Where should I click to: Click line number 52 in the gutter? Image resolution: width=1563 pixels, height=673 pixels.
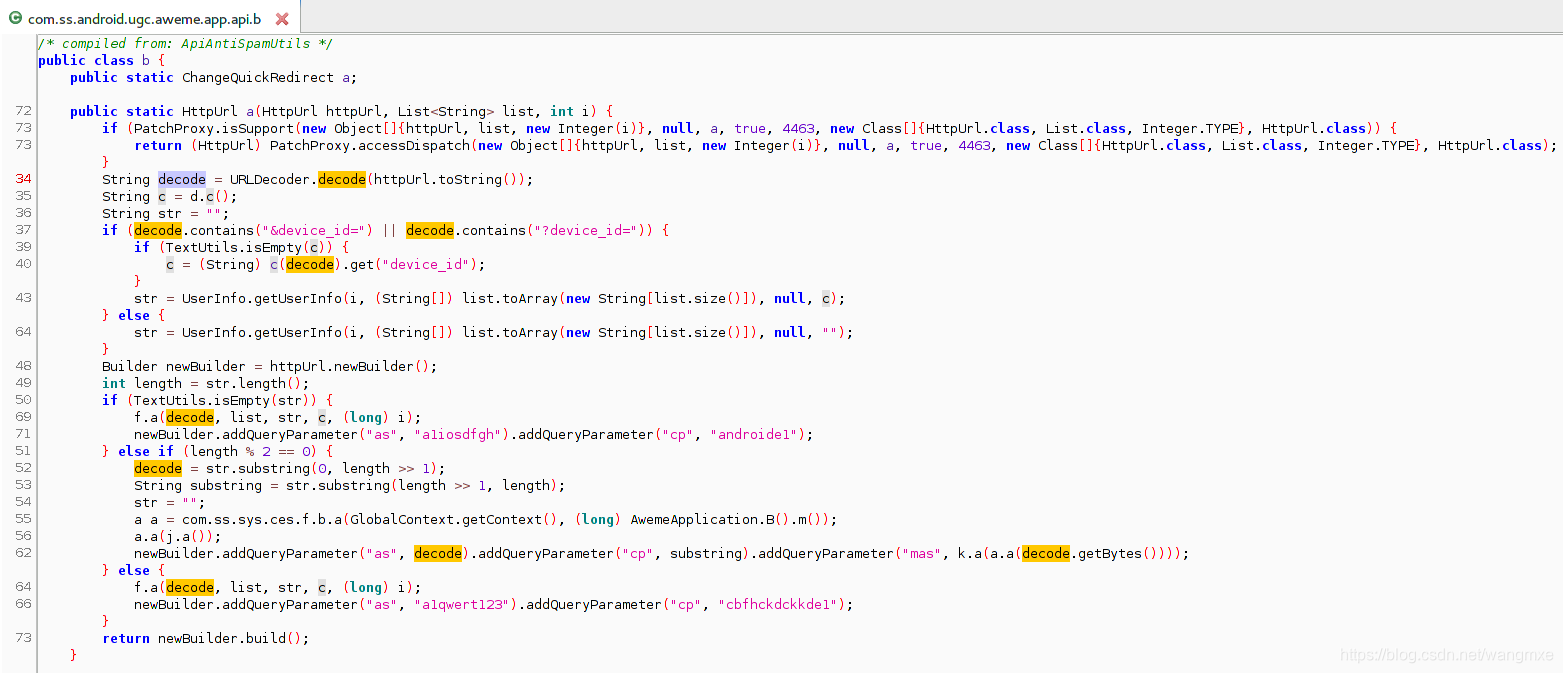tap(25, 468)
